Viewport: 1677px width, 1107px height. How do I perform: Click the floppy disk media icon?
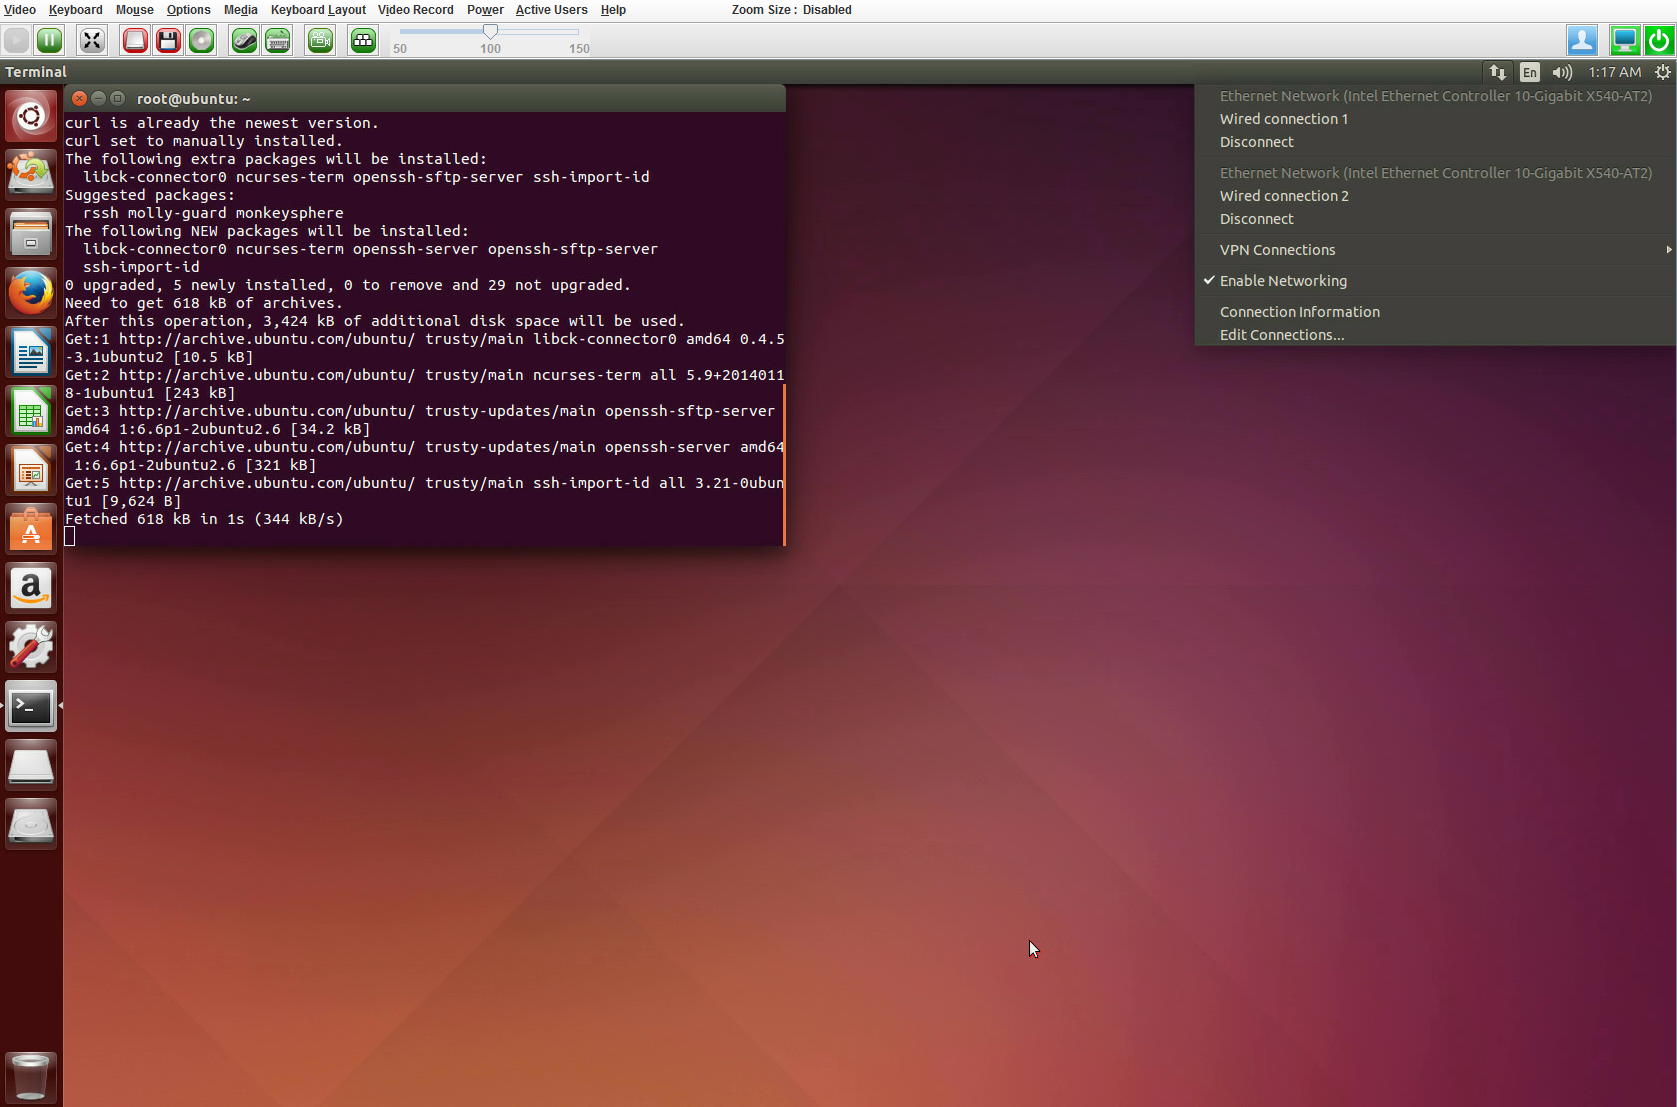[168, 40]
